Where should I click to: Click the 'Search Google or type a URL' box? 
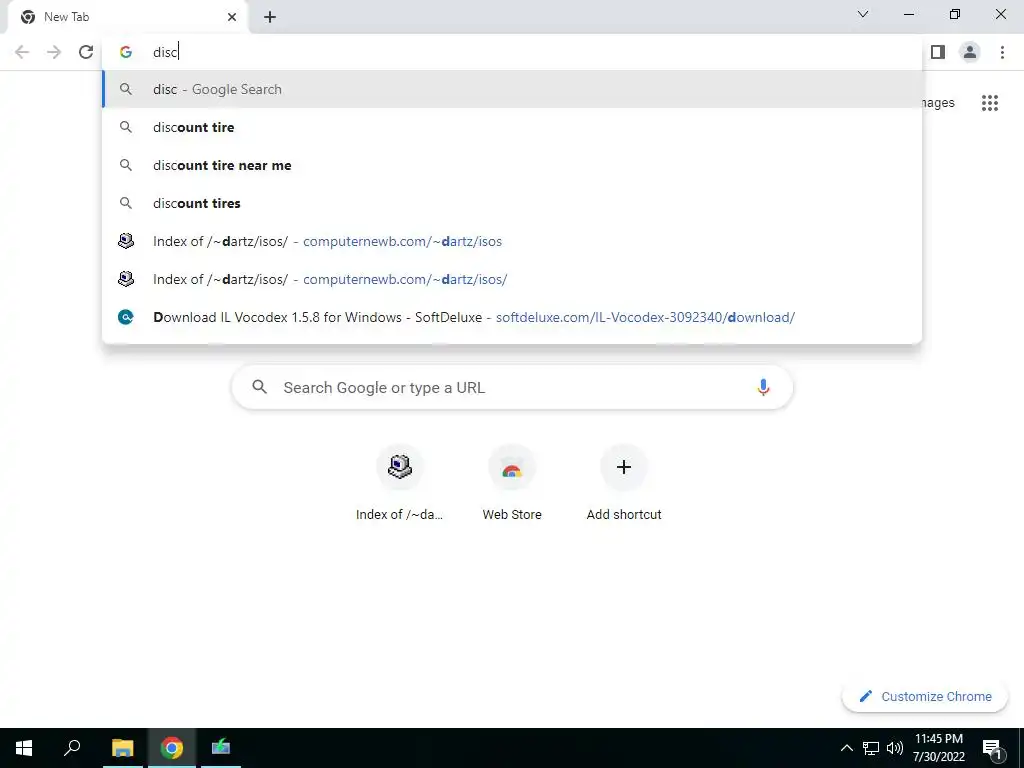pos(512,387)
